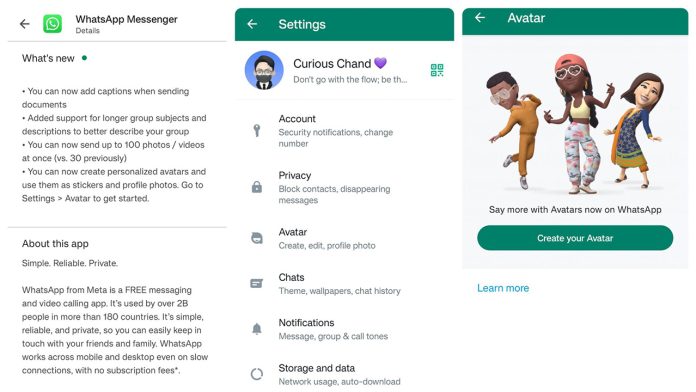This screenshot has height=392, width=696.
Task: Open Curious Chand profile picture
Action: click(x=264, y=70)
